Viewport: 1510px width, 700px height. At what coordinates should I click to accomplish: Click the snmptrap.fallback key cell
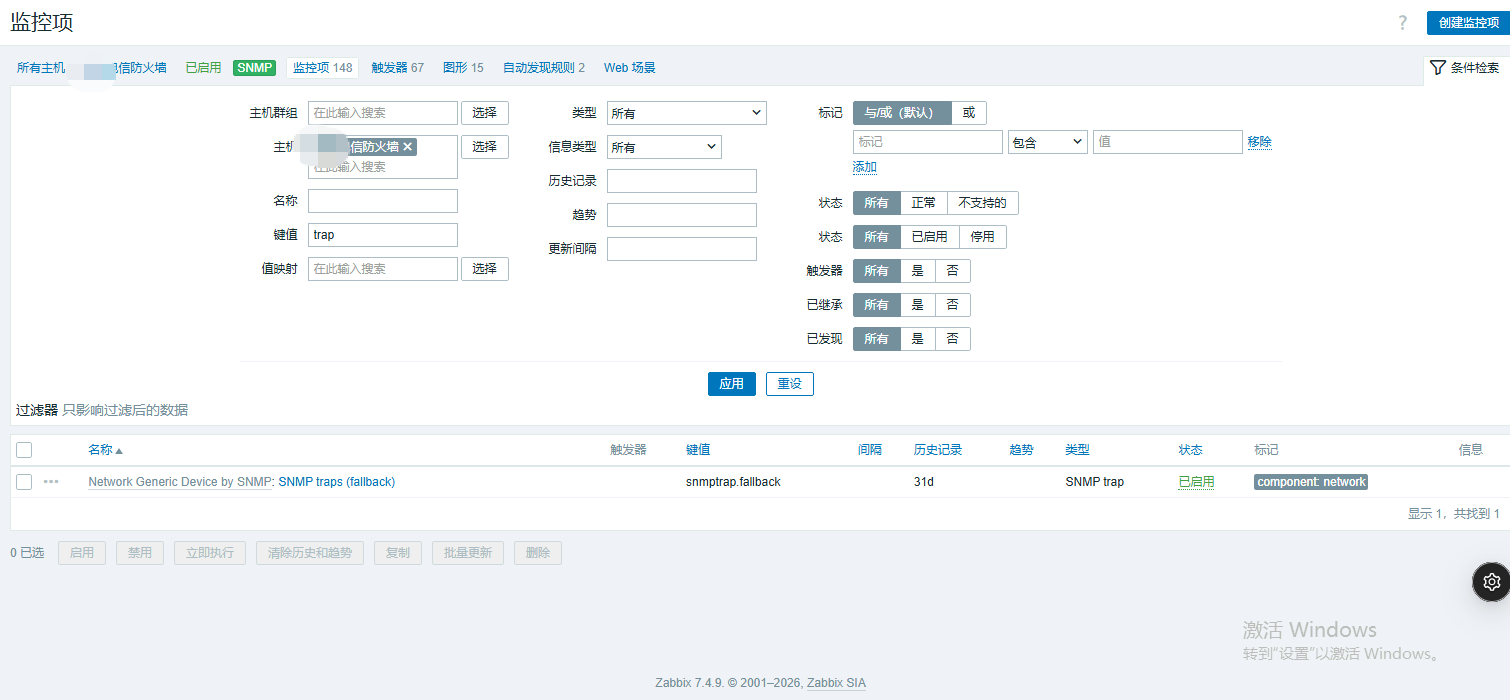click(x=733, y=482)
